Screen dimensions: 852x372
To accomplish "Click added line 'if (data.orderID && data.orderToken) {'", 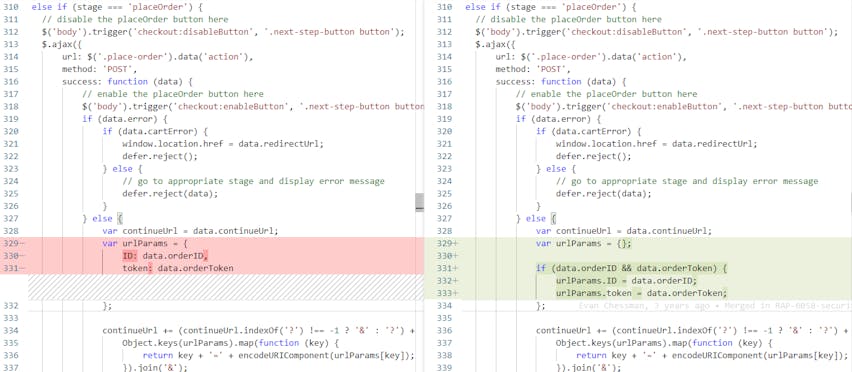I will pos(631,268).
